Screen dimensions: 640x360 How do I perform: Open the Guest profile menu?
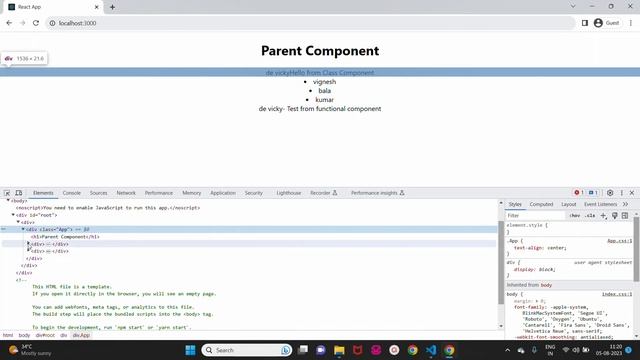[607, 23]
